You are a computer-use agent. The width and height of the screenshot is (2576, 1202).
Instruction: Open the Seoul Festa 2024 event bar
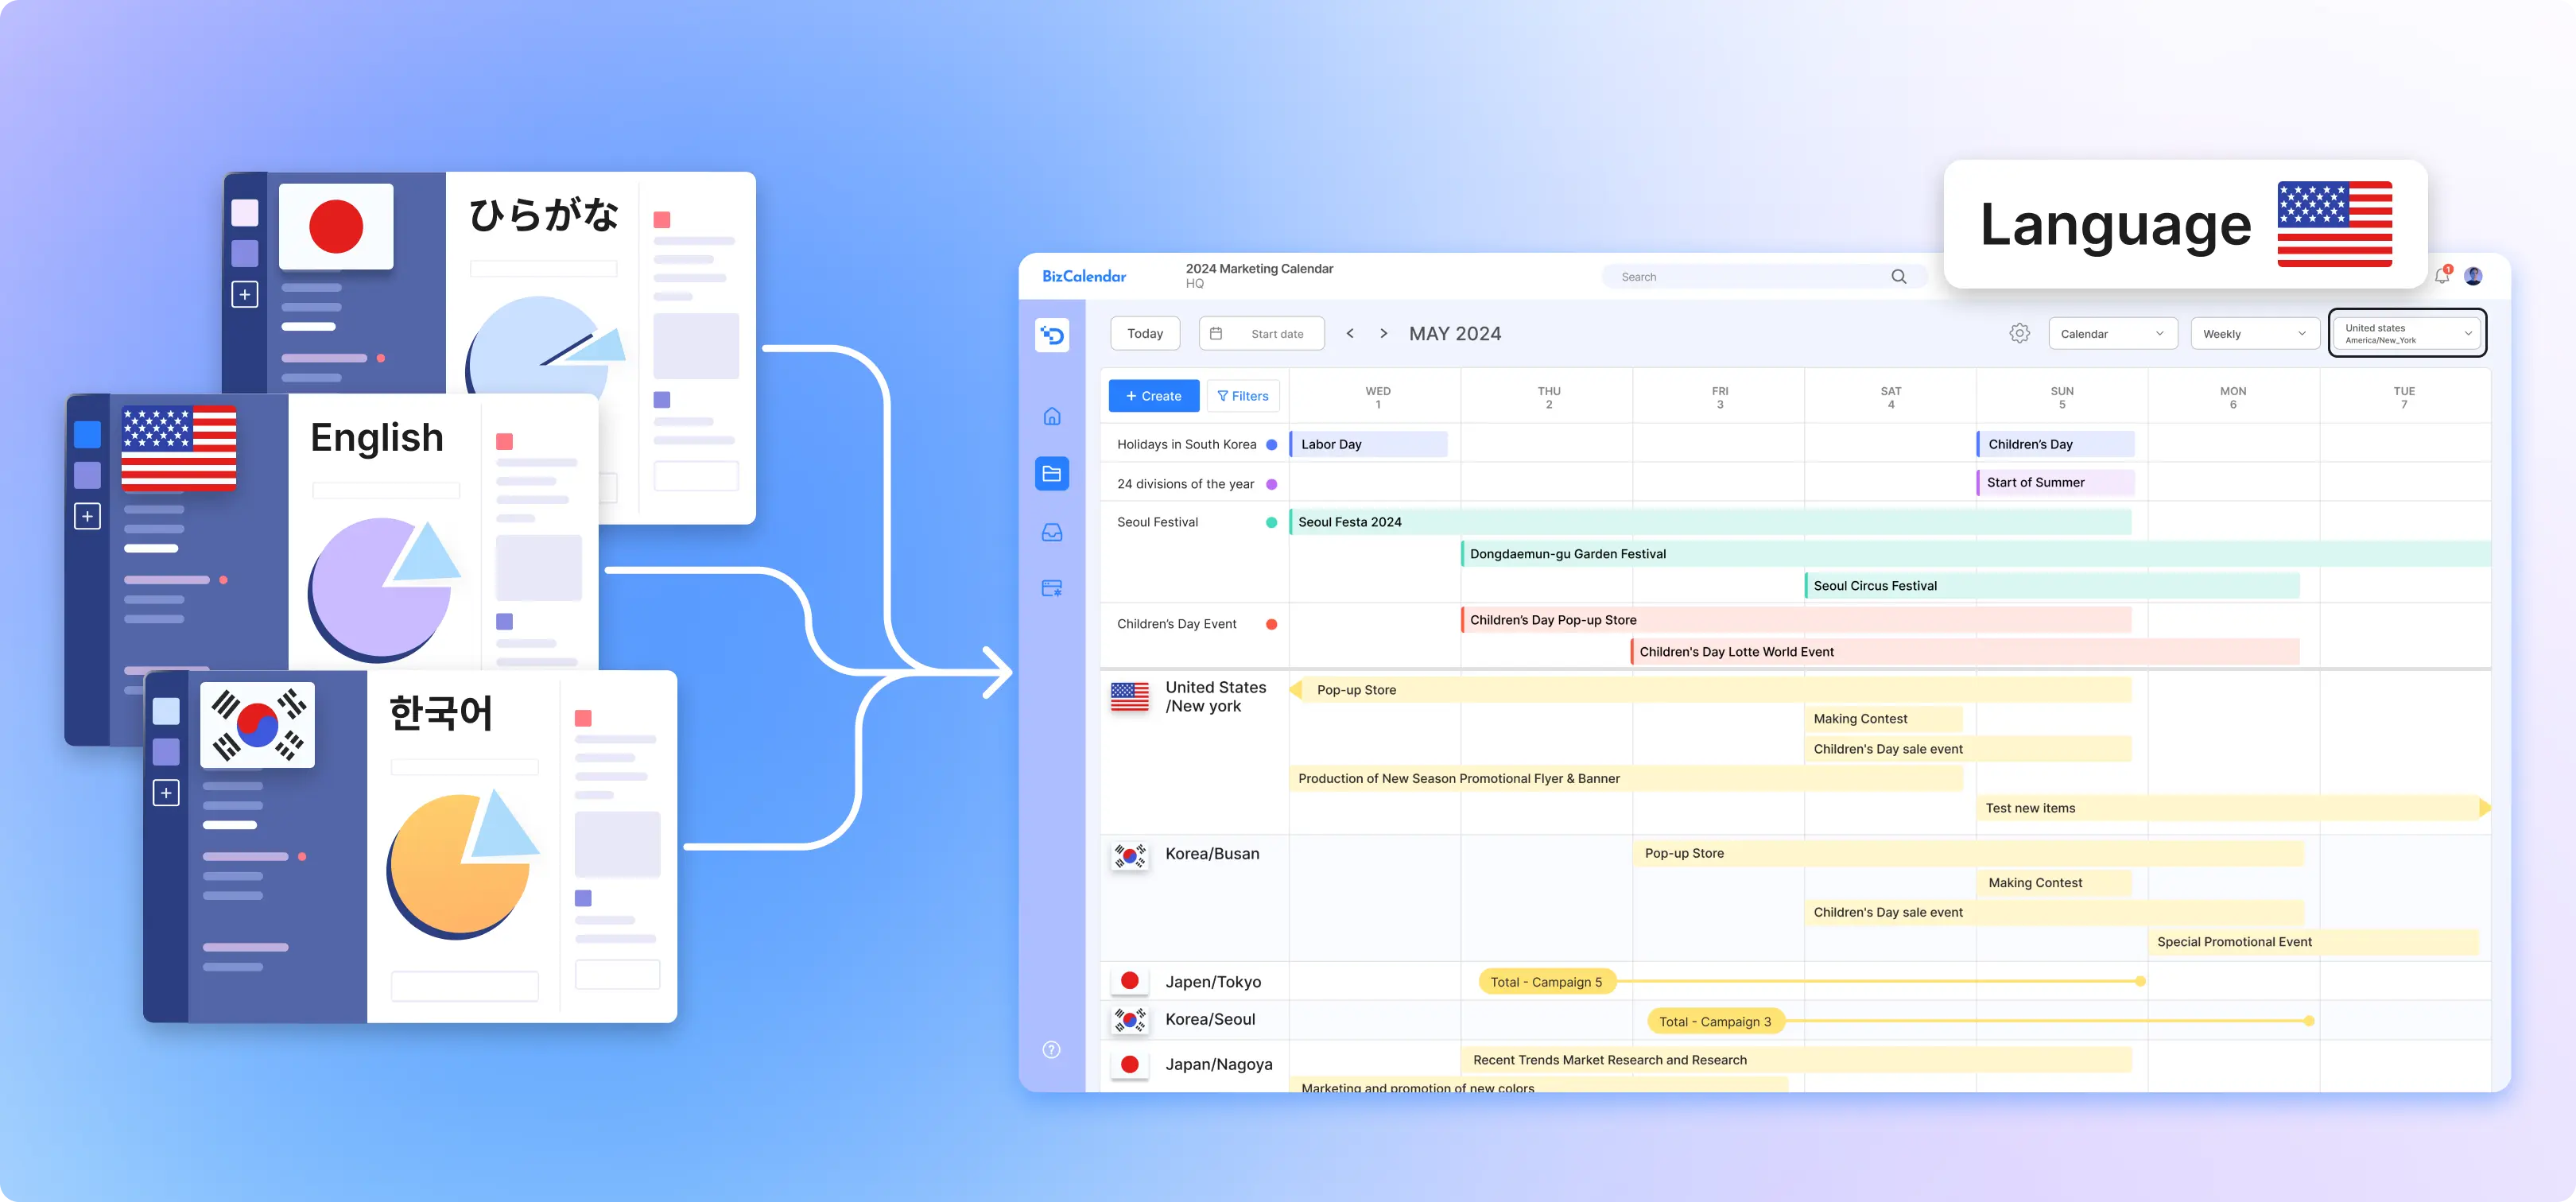pos(1710,522)
